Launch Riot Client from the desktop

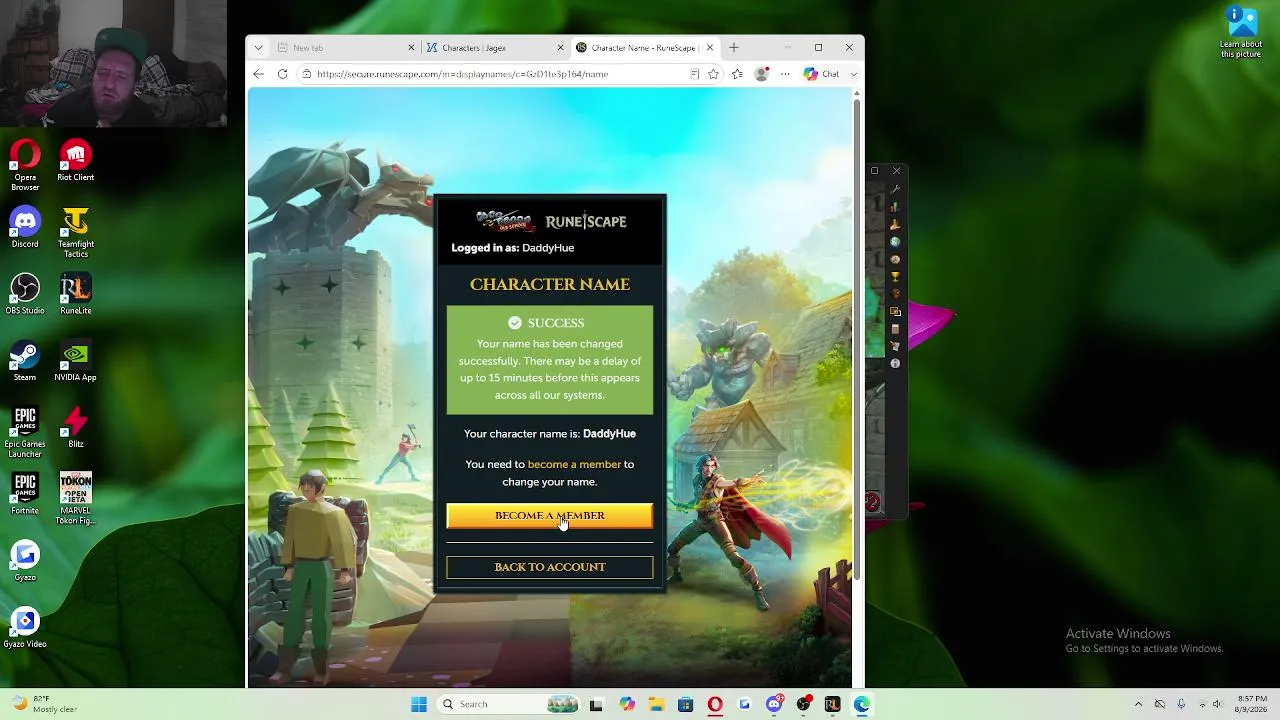coord(76,162)
